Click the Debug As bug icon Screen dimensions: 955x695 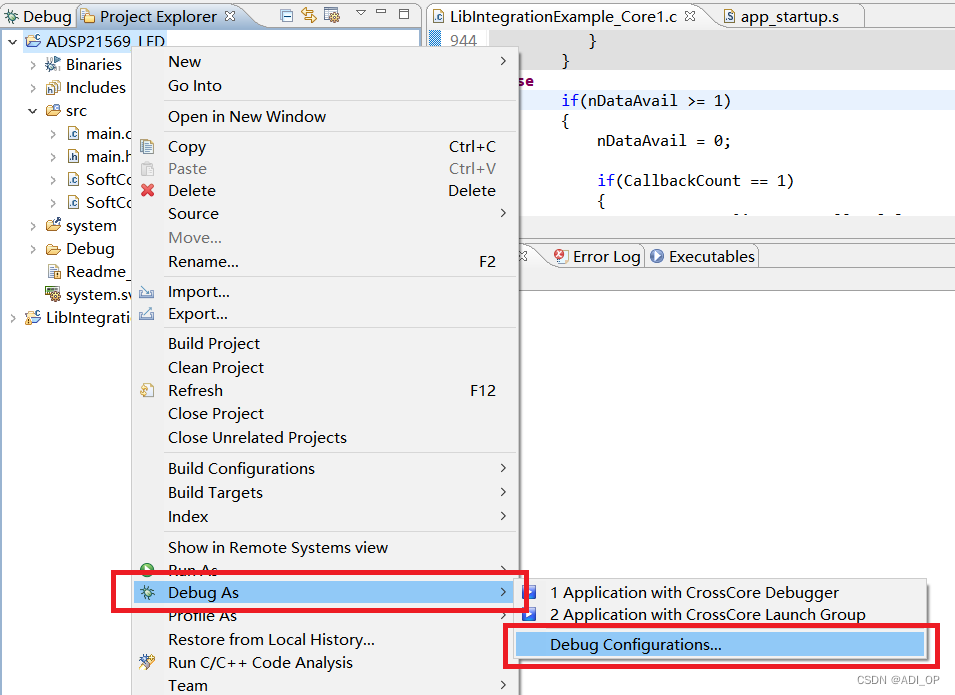pos(147,593)
